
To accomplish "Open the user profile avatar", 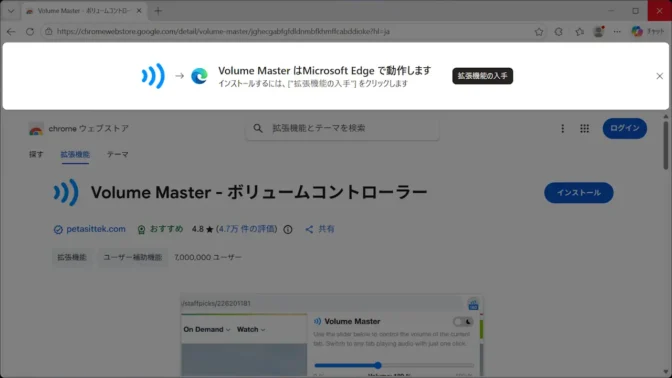I will pyautogui.click(x=598, y=32).
